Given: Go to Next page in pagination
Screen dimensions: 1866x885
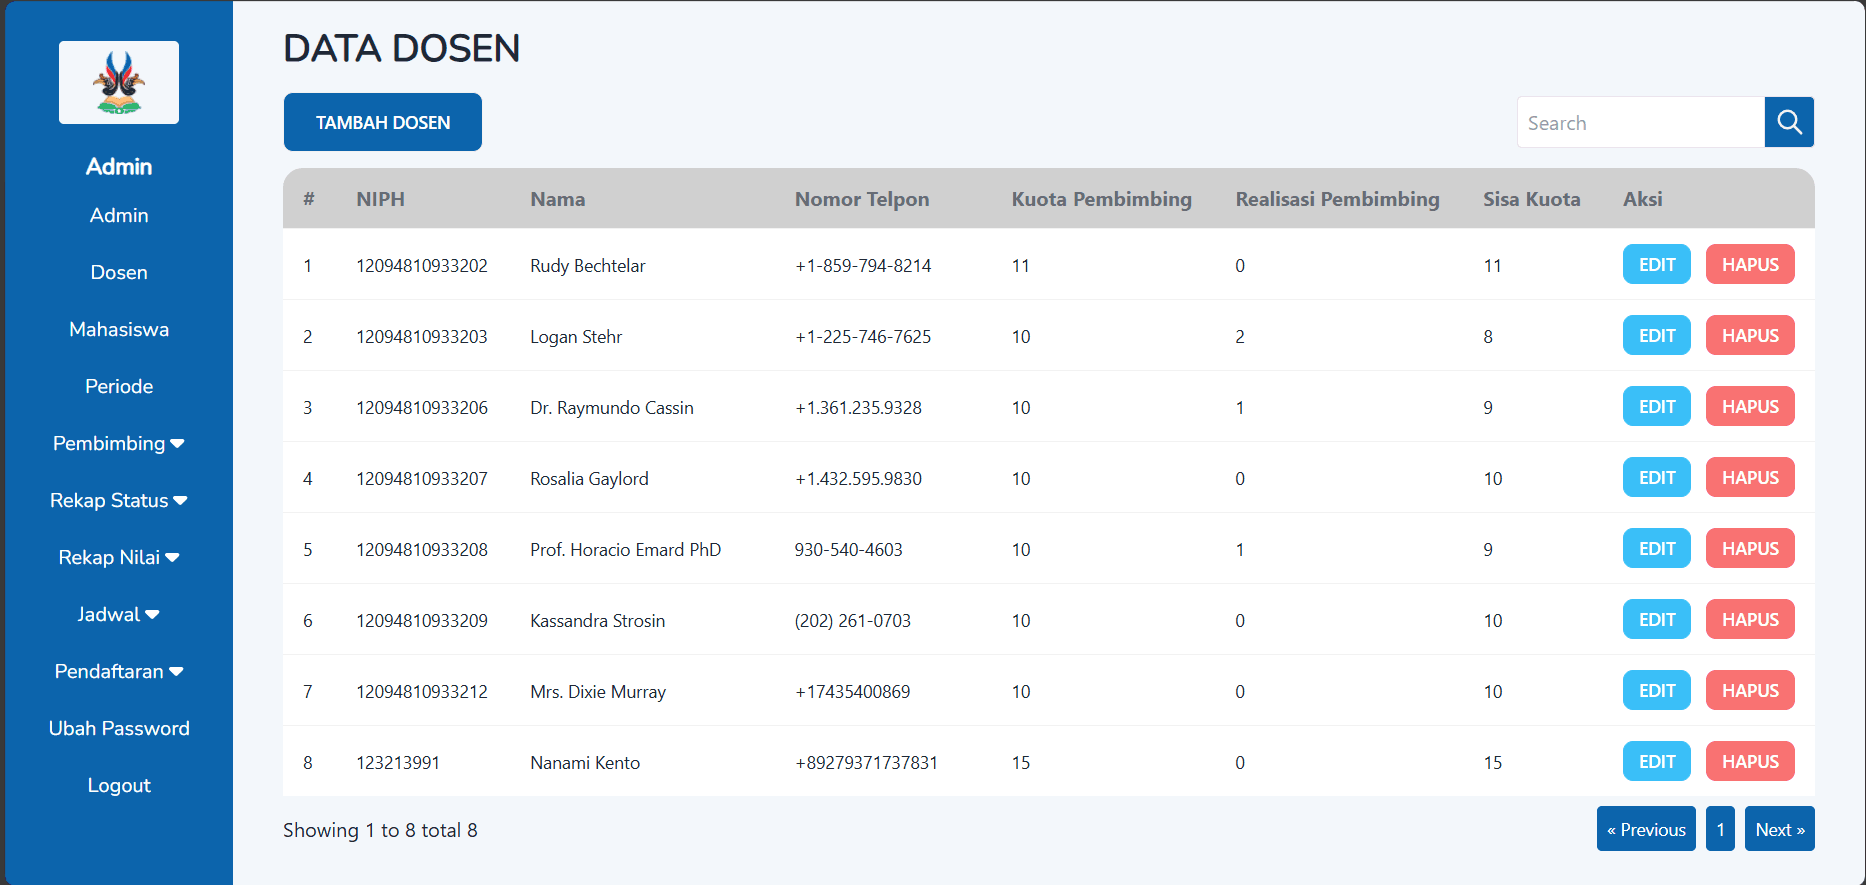Looking at the screenshot, I should (1779, 829).
